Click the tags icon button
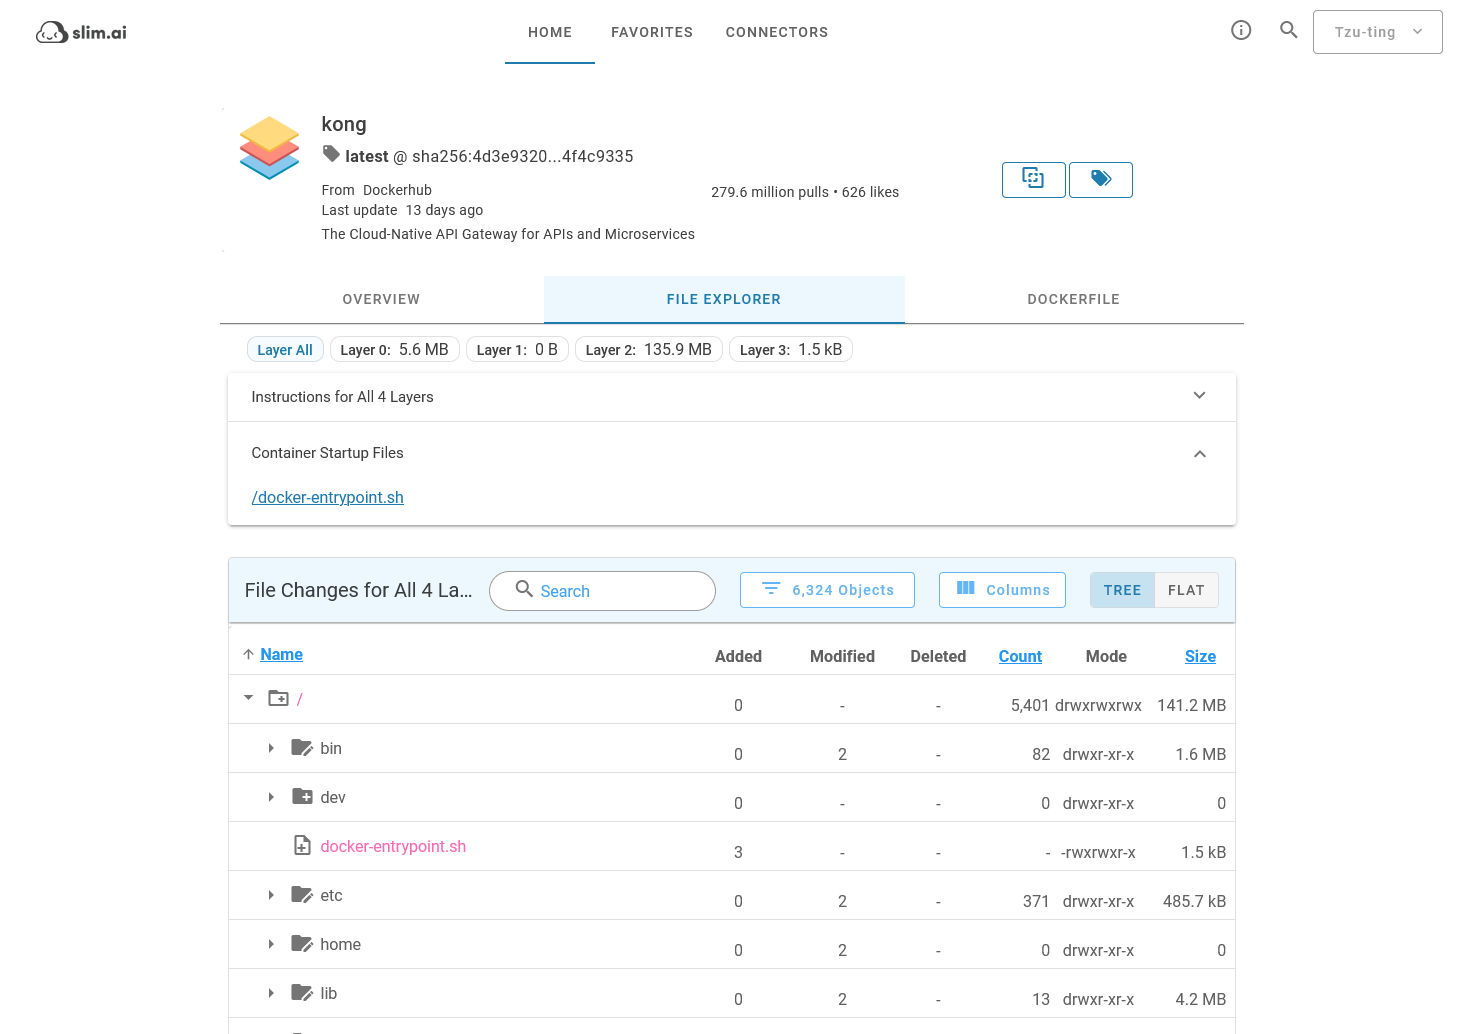This screenshot has width=1463, height=1034. pos(1100,179)
